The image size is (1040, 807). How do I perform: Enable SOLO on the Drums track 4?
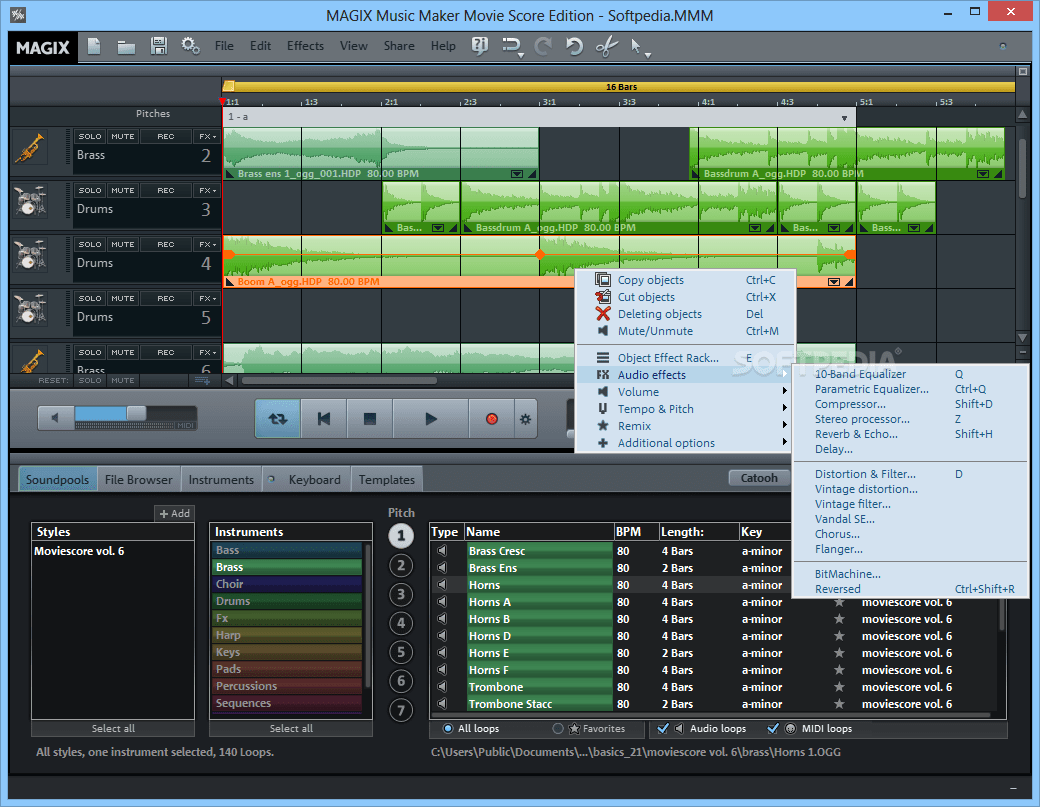coord(89,244)
